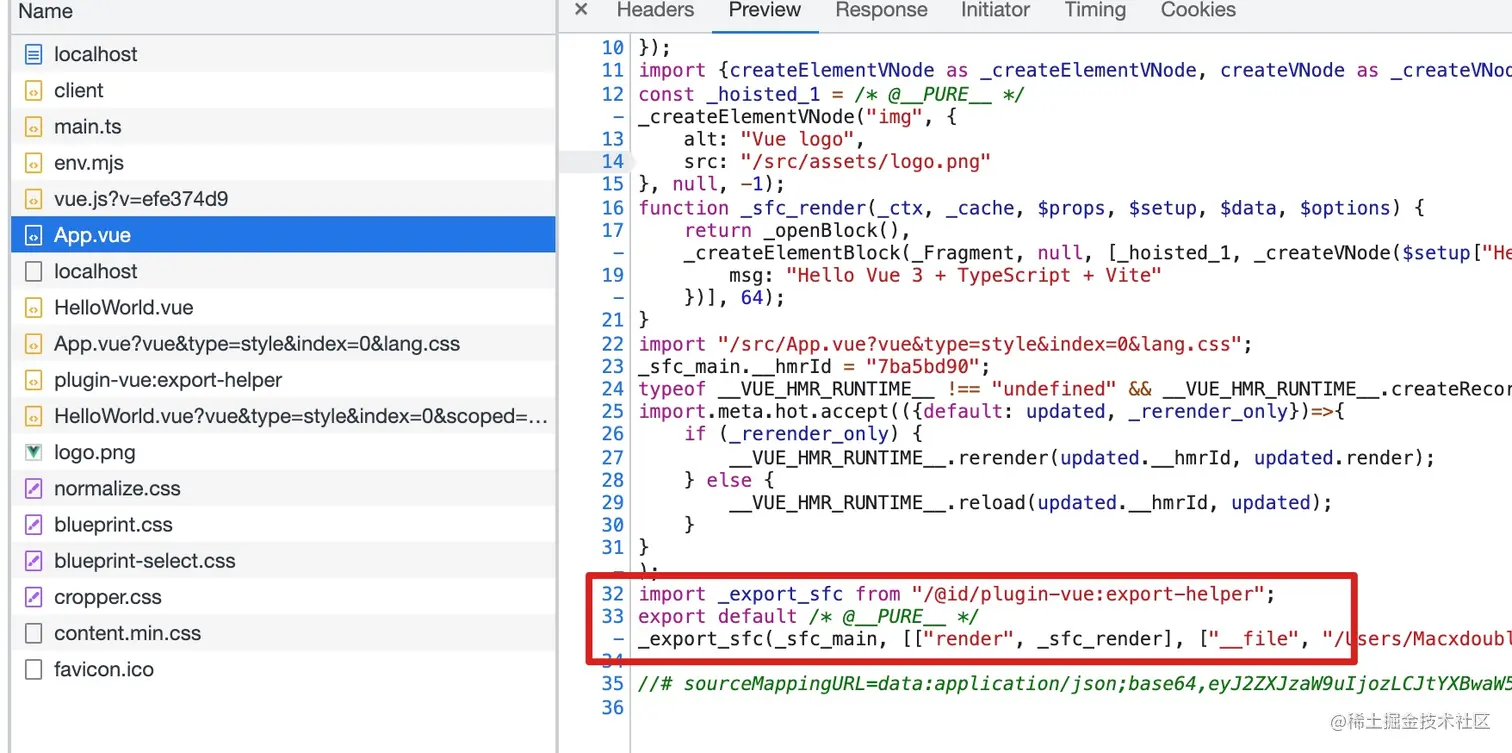Viewport: 1512px width, 753px height.
Task: Click the stylesheet icon next to blueprint.css
Action: 33,525
